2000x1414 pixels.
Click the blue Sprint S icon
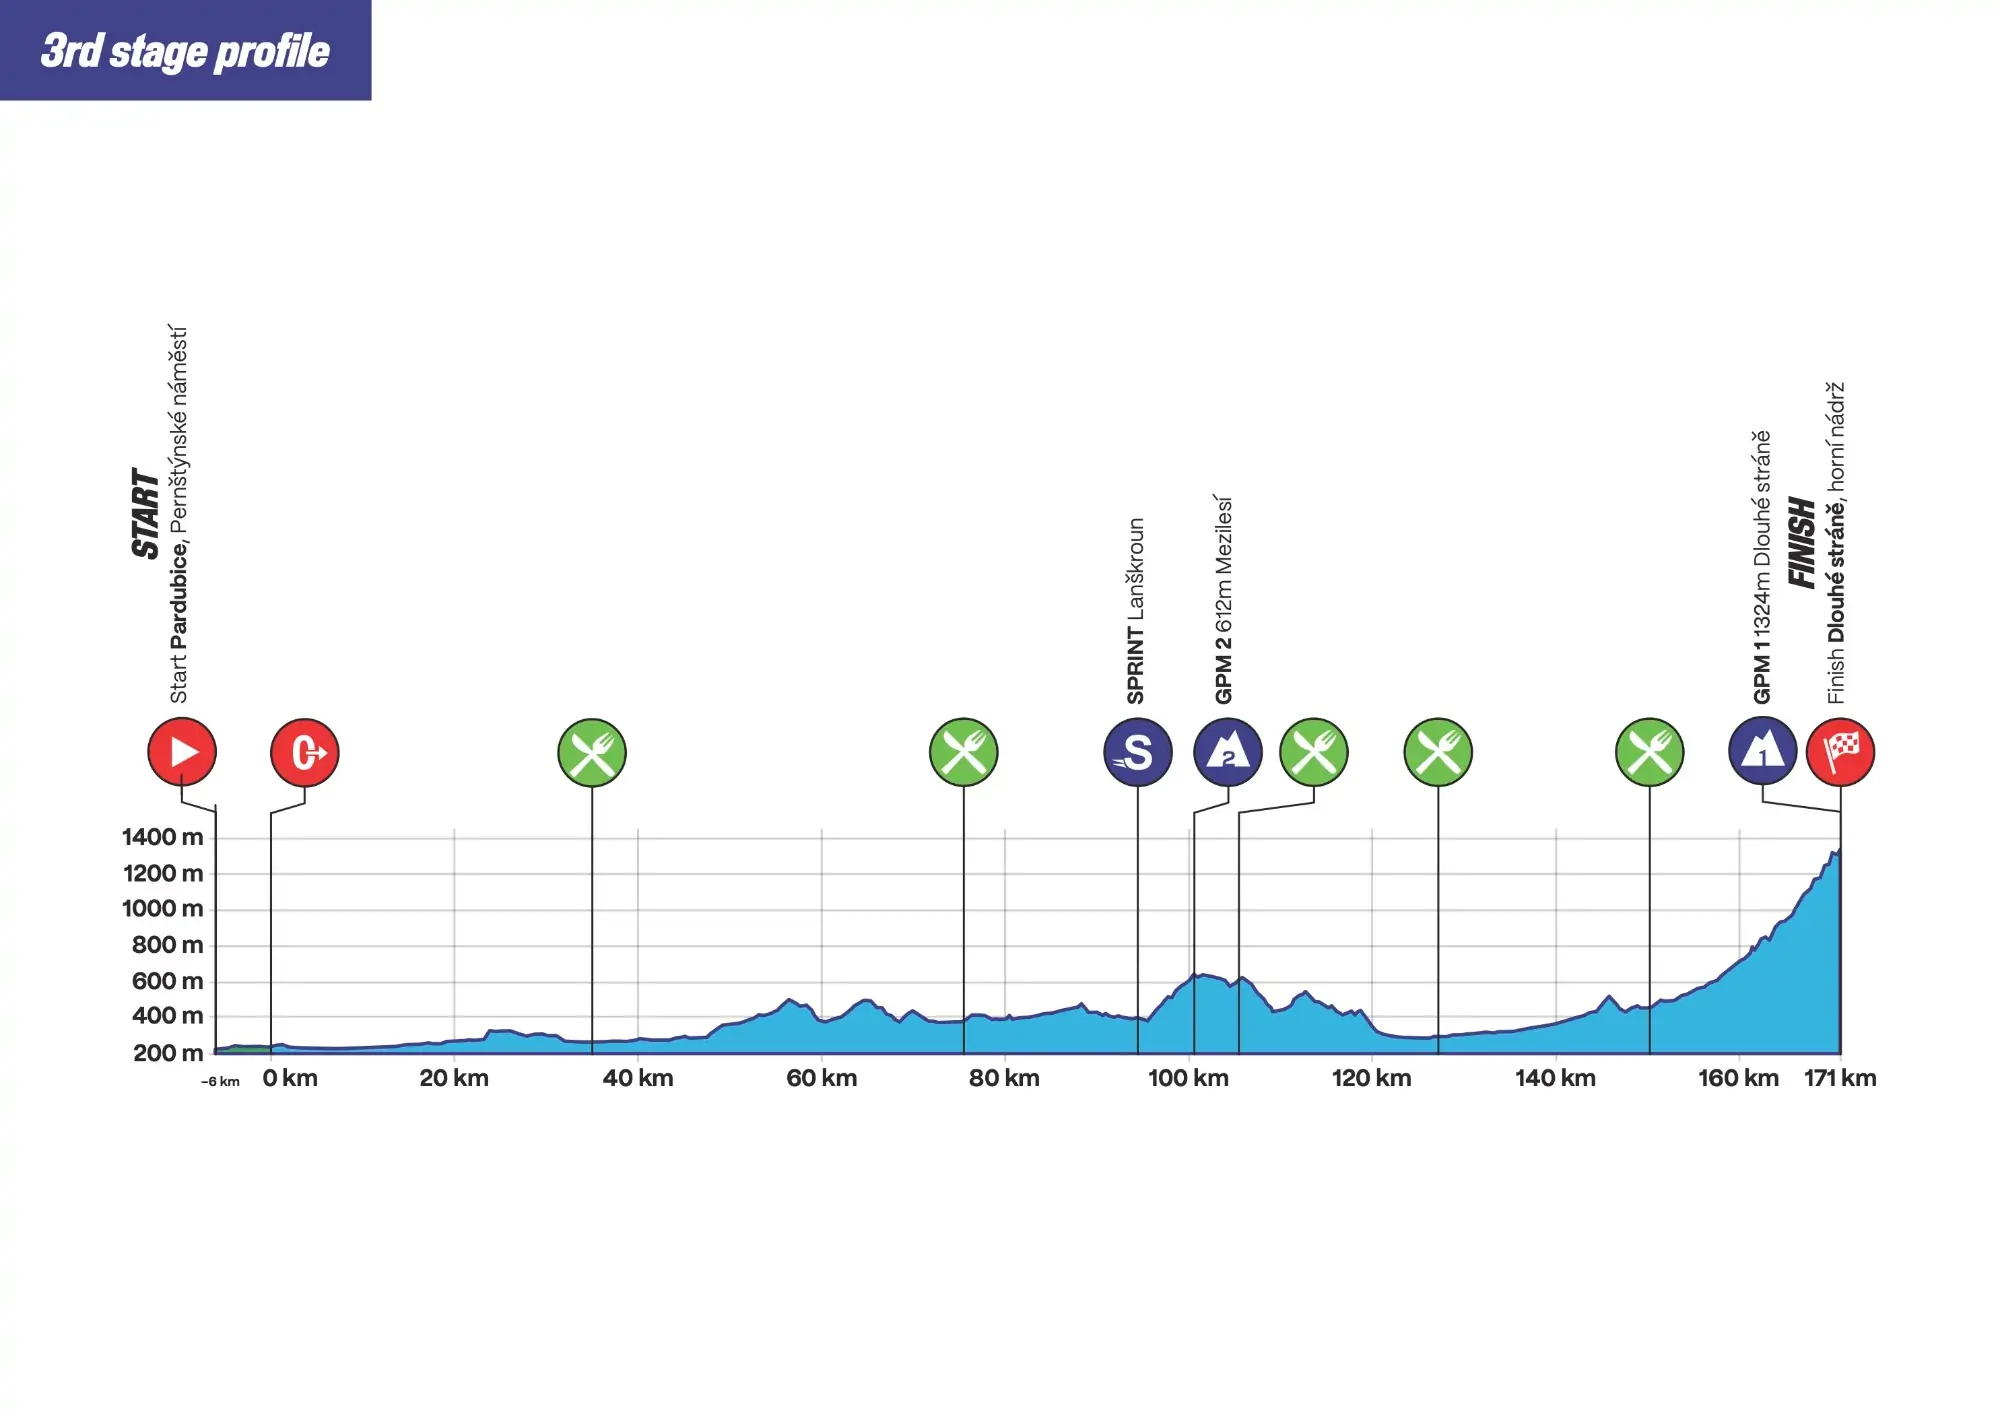tap(1138, 752)
